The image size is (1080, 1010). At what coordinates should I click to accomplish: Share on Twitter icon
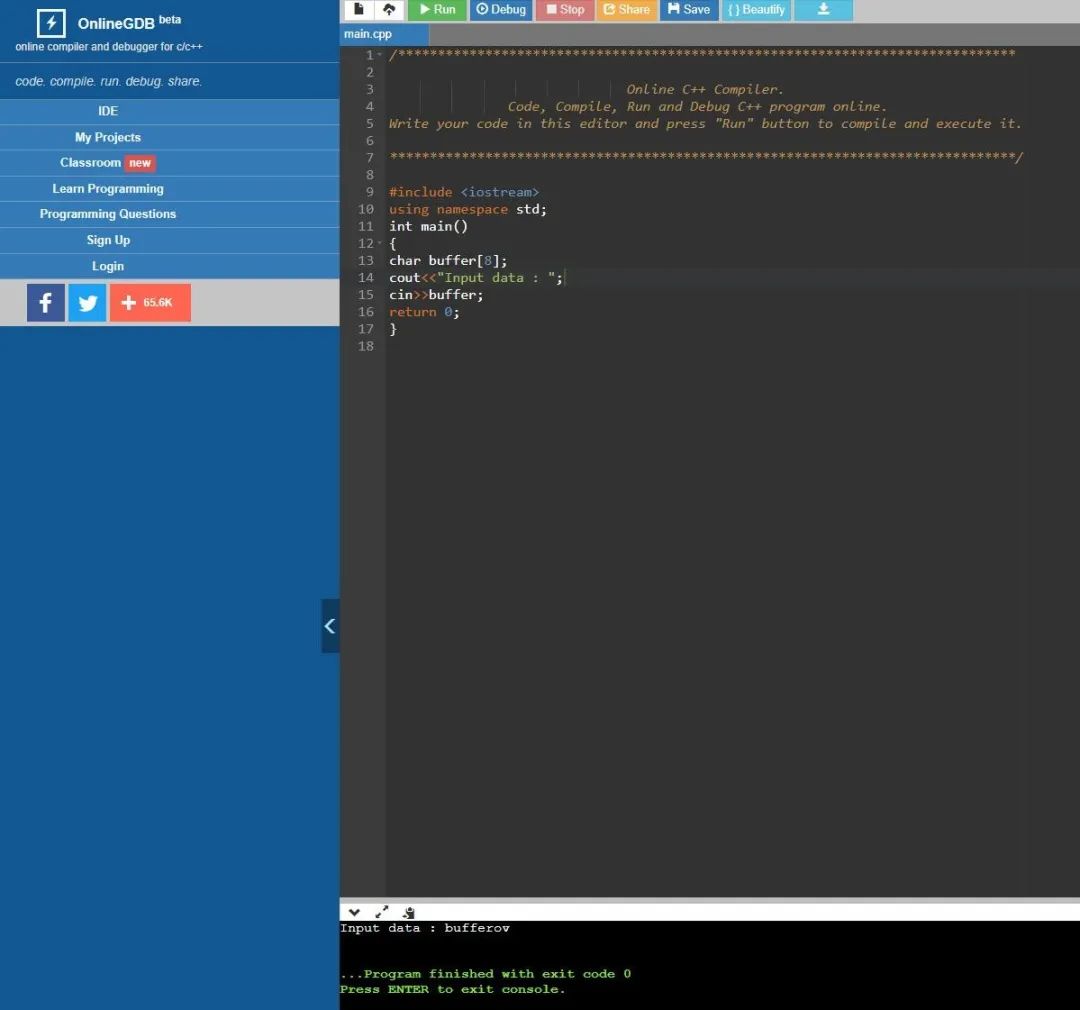(x=87, y=302)
